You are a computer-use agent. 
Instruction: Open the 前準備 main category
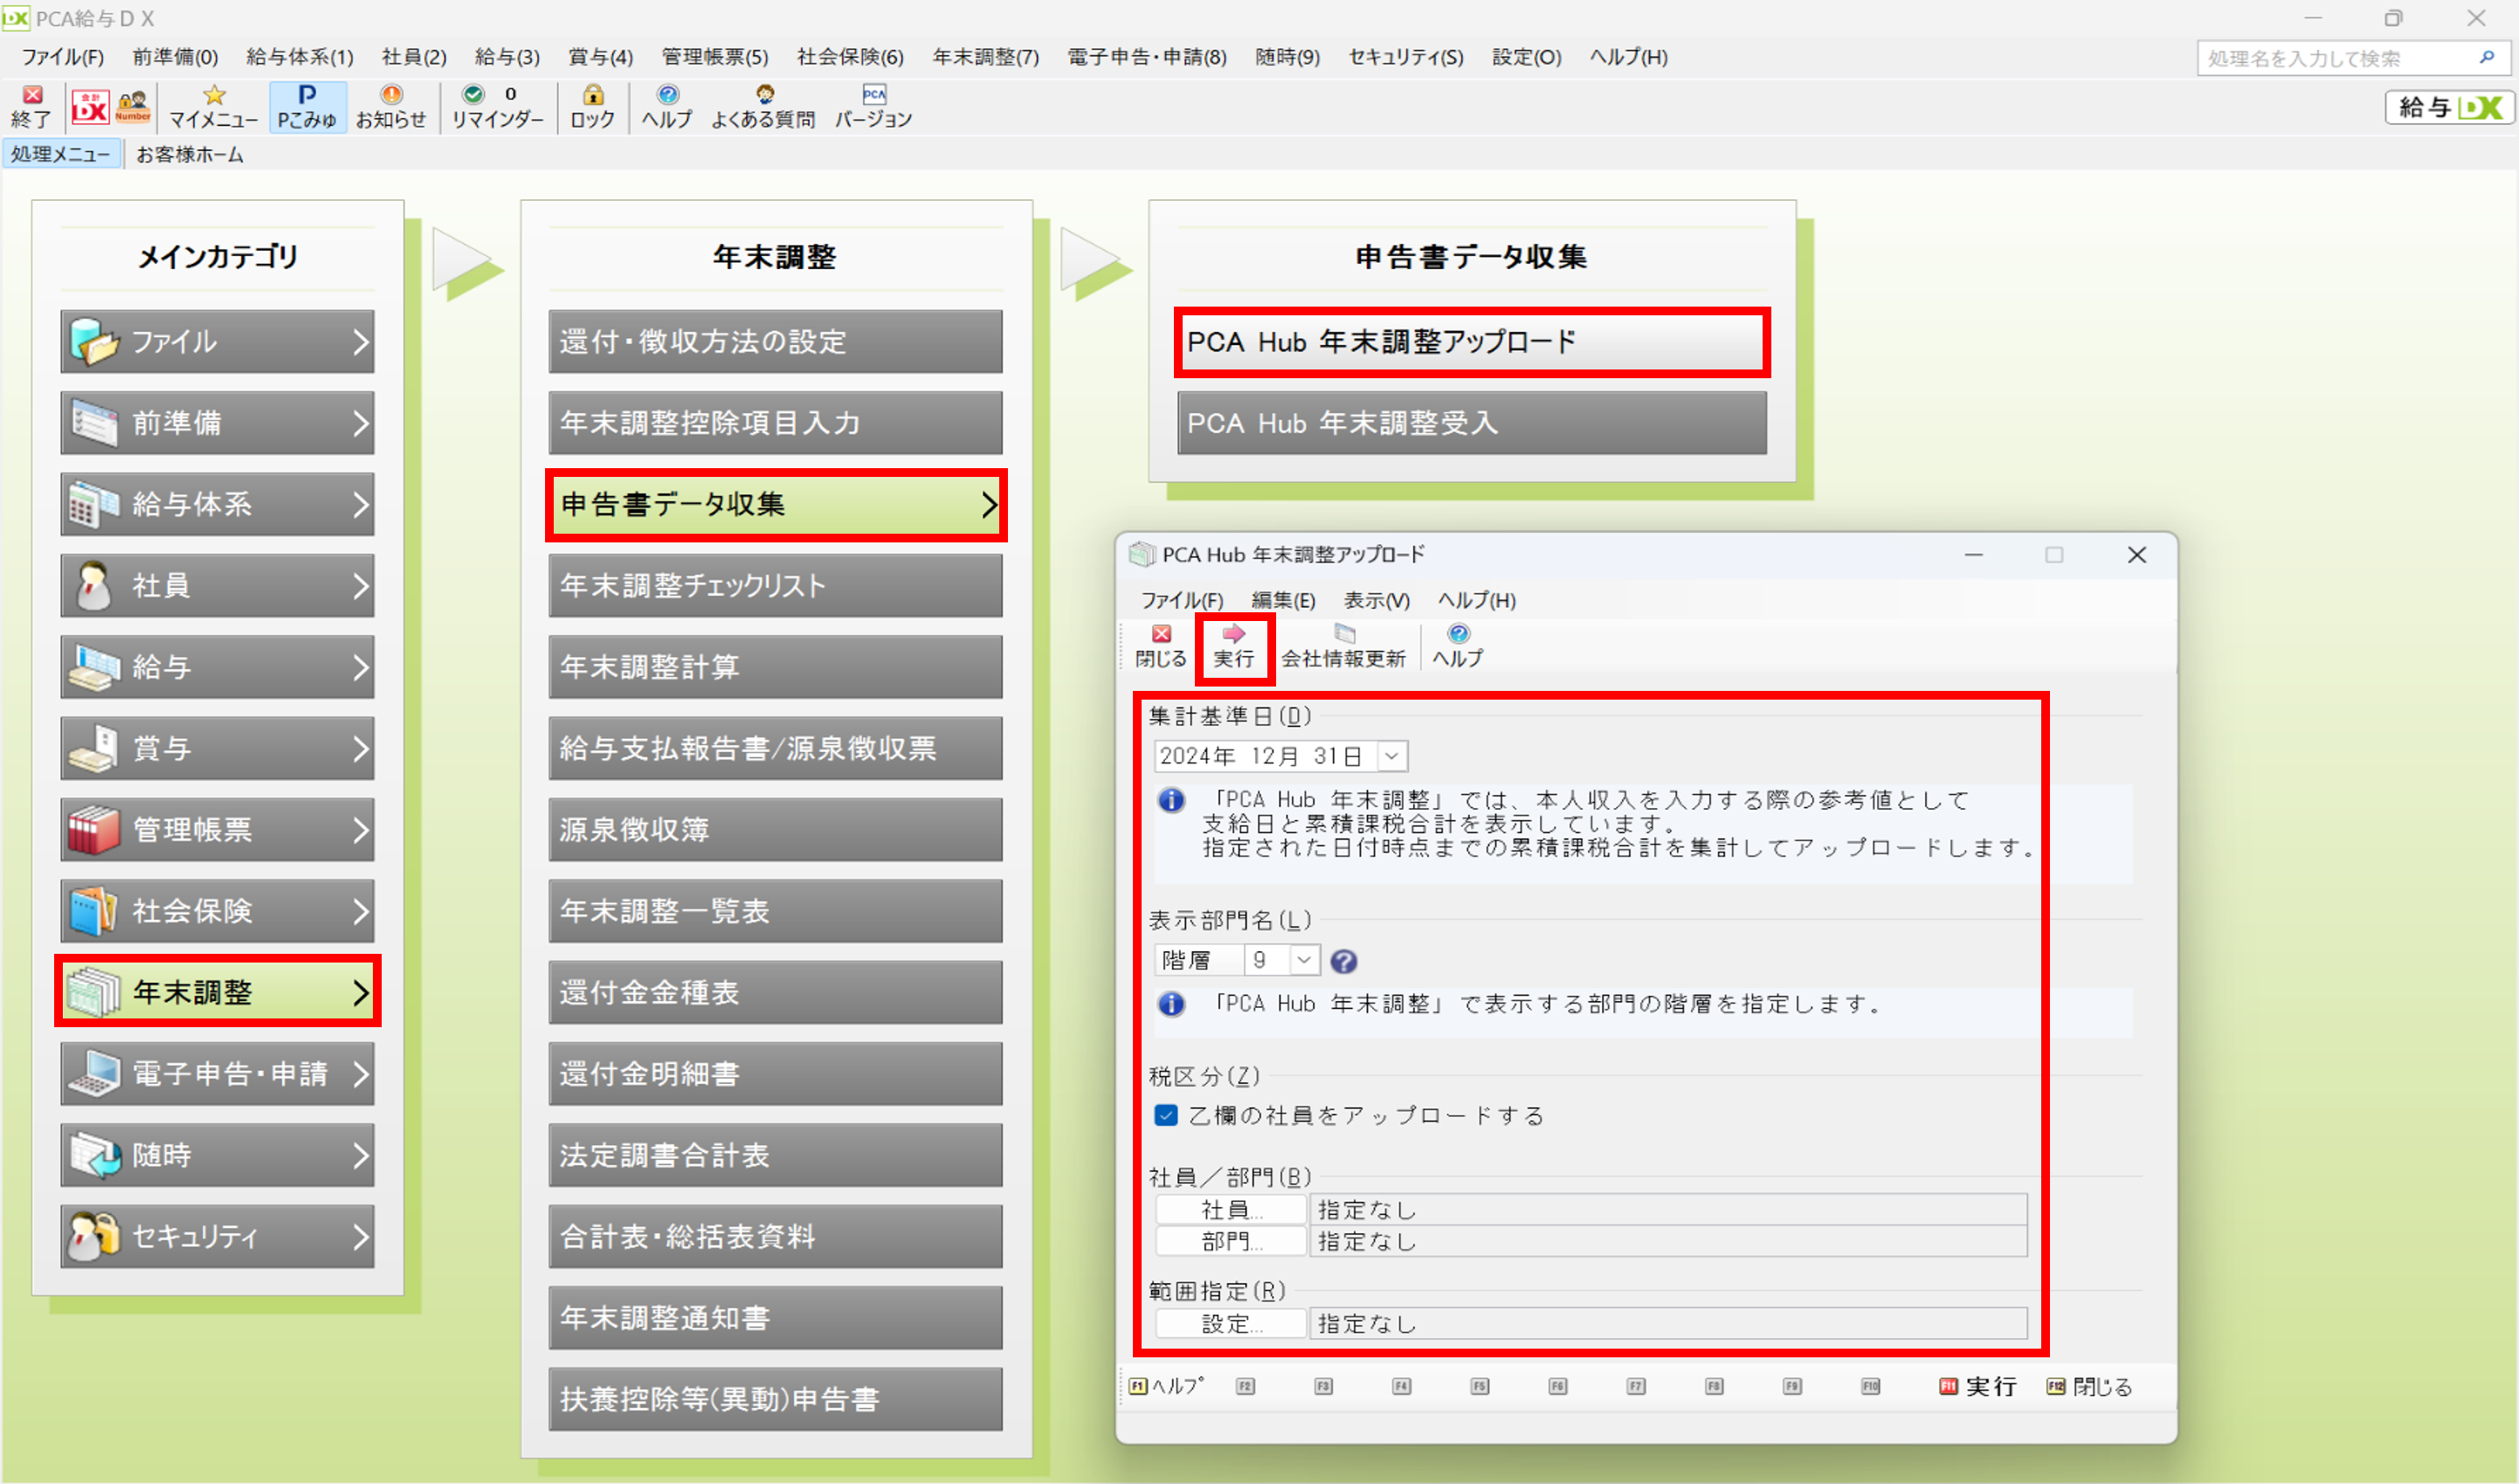pos(217,423)
